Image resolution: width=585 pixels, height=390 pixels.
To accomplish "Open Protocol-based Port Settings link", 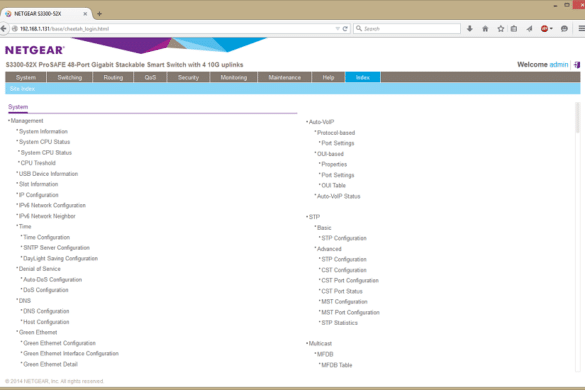I will [x=338, y=143].
